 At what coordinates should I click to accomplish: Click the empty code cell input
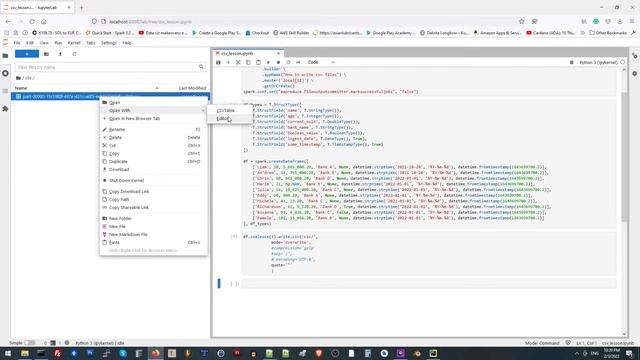(429, 284)
